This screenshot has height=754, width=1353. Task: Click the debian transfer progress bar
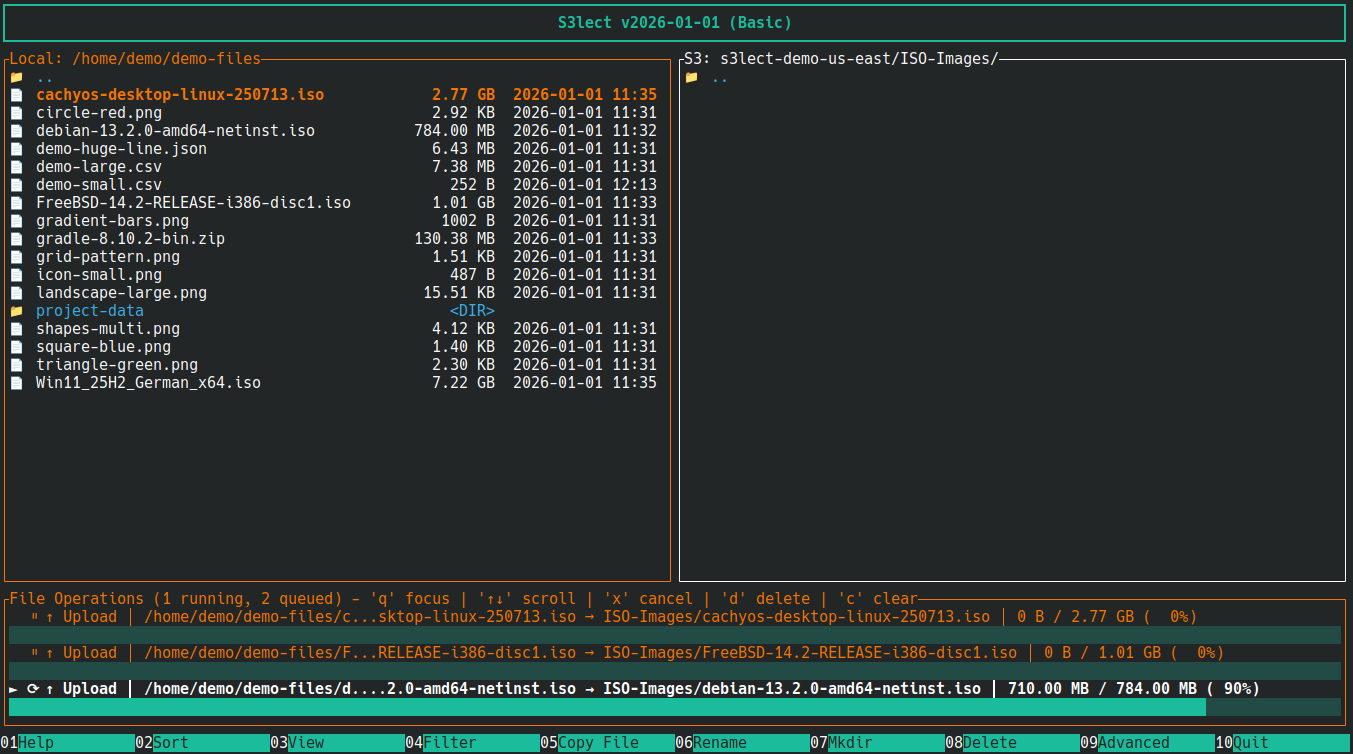tap(600, 706)
